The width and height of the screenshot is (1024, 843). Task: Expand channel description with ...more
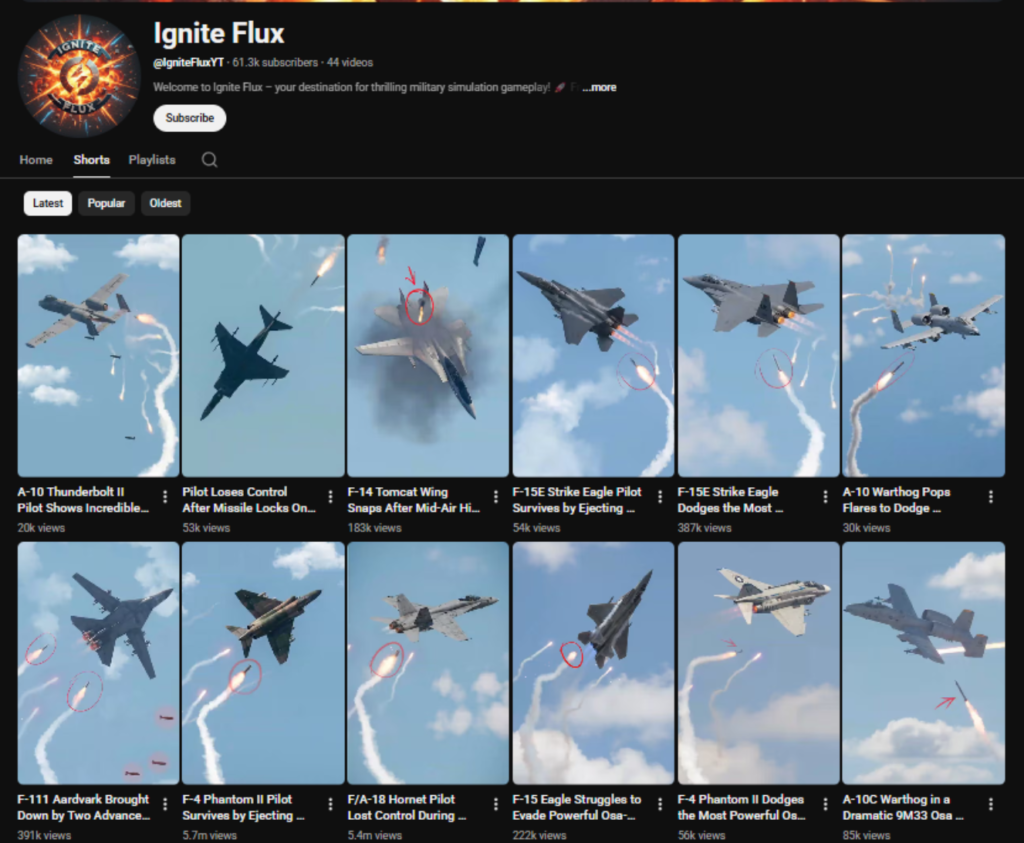pyautogui.click(x=599, y=88)
